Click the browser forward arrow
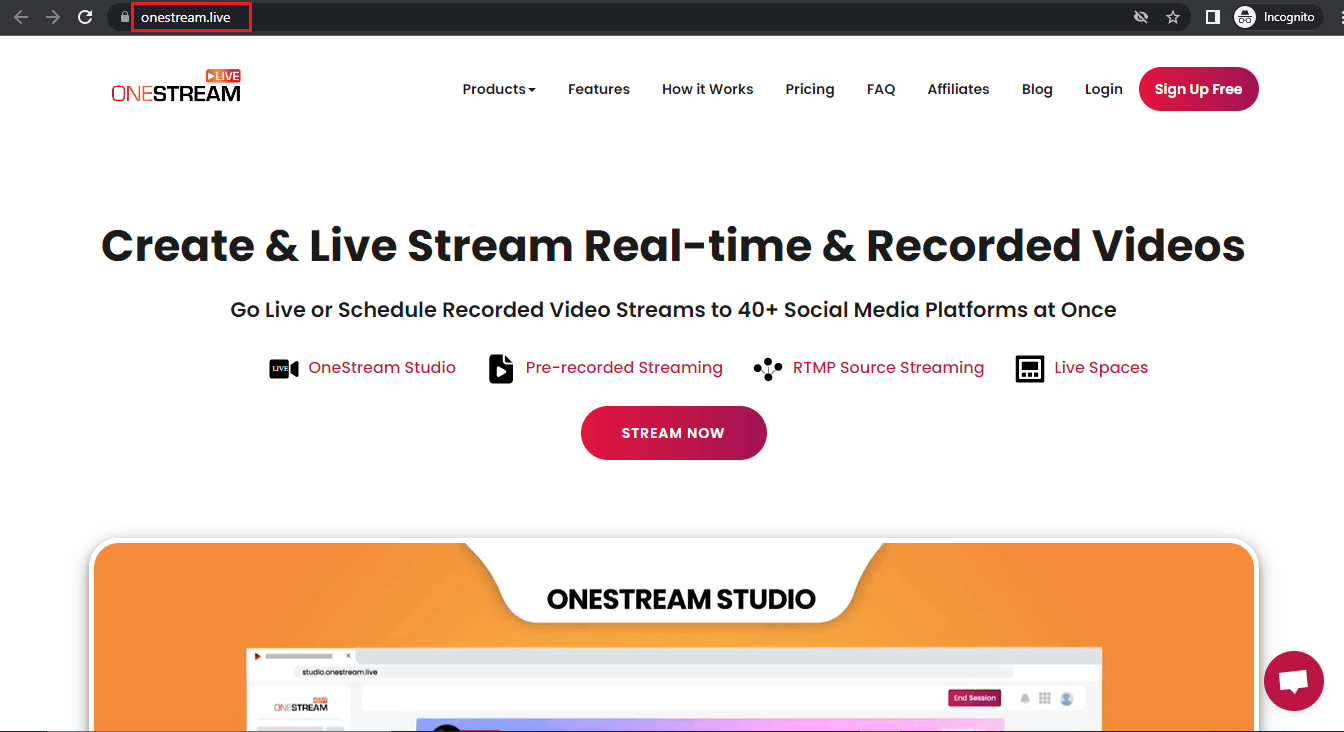1344x732 pixels. pyautogui.click(x=53, y=17)
